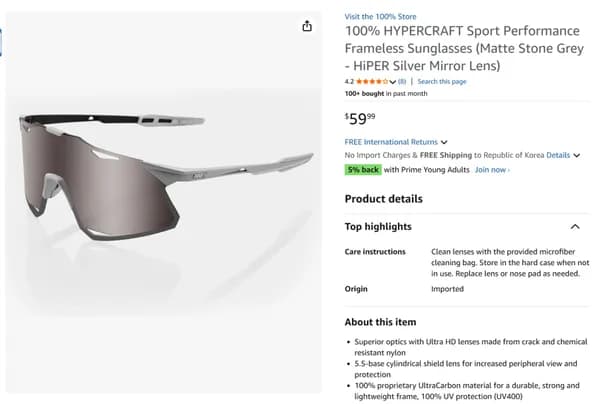Expand the chevron next to shipping Details

click(x=577, y=156)
